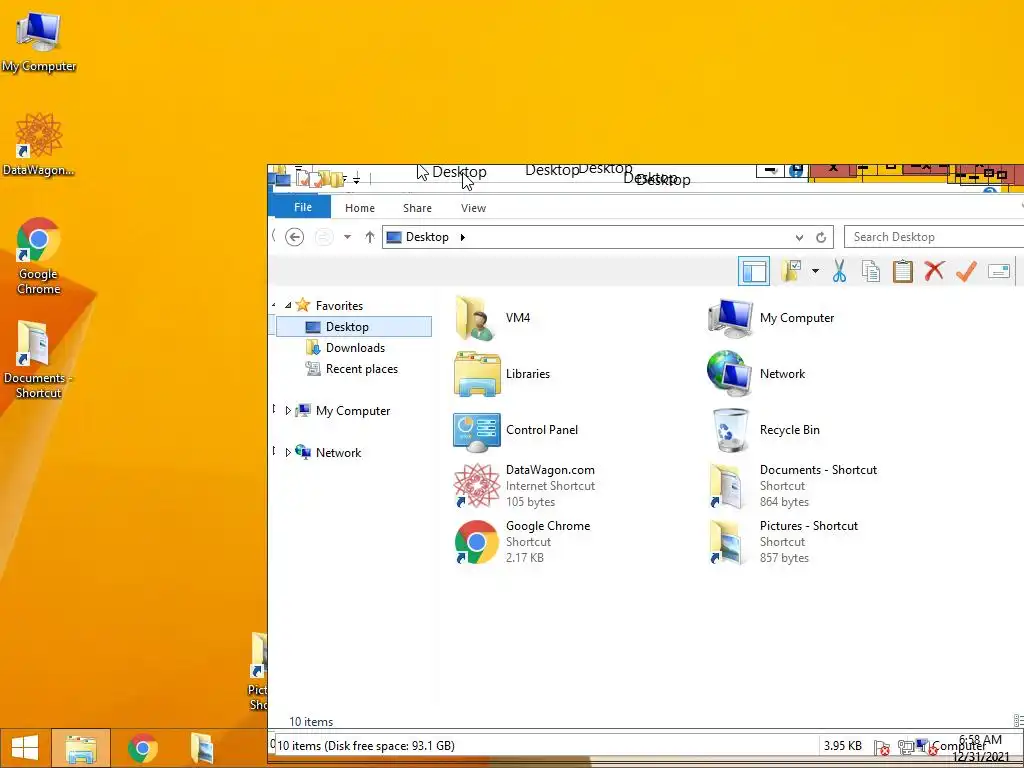This screenshot has height=768, width=1024.
Task: Click the Paste clipboard icon
Action: pyautogui.click(x=903, y=270)
